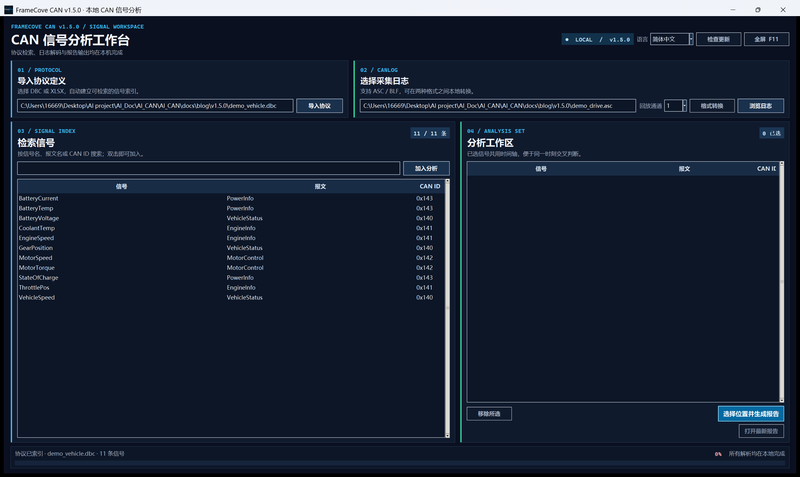Select the BatteryTemp signal row
Image resolution: width=800 pixels, height=477 pixels.
(231, 208)
